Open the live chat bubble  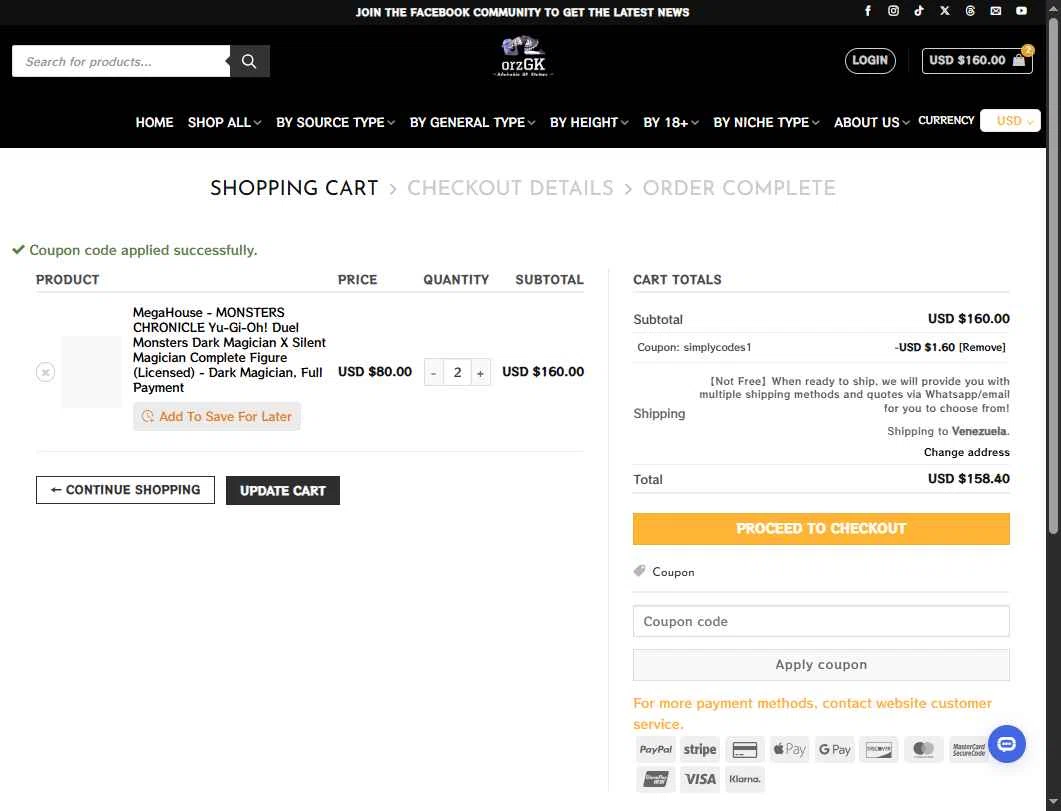coord(1006,744)
